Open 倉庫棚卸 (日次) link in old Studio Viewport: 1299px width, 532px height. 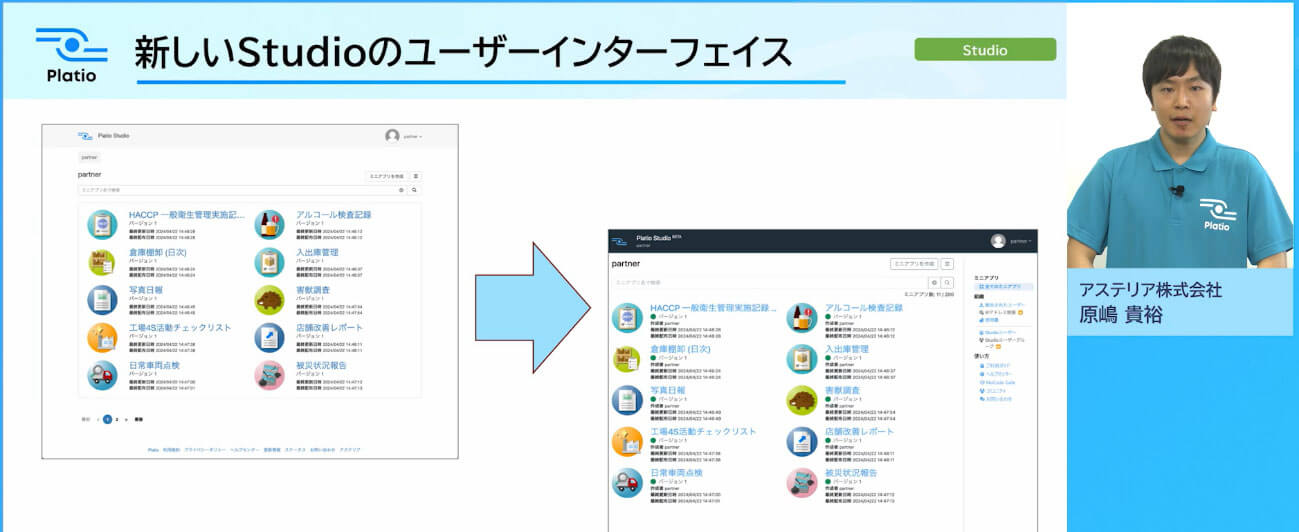[157, 252]
